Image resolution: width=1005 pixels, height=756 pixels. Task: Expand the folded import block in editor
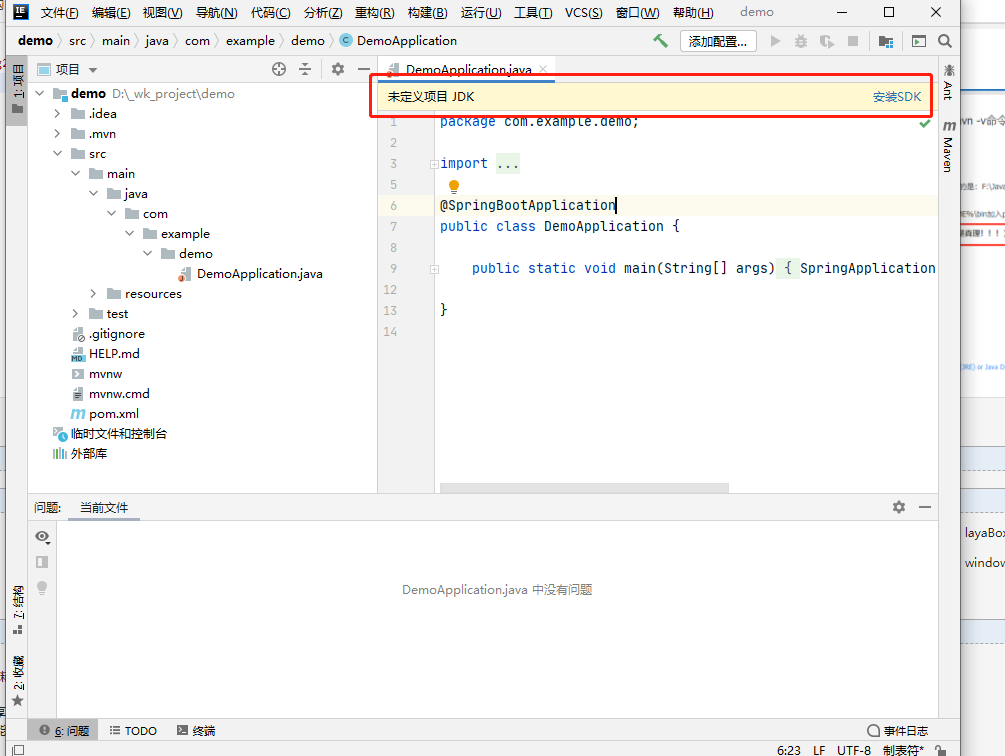point(434,164)
